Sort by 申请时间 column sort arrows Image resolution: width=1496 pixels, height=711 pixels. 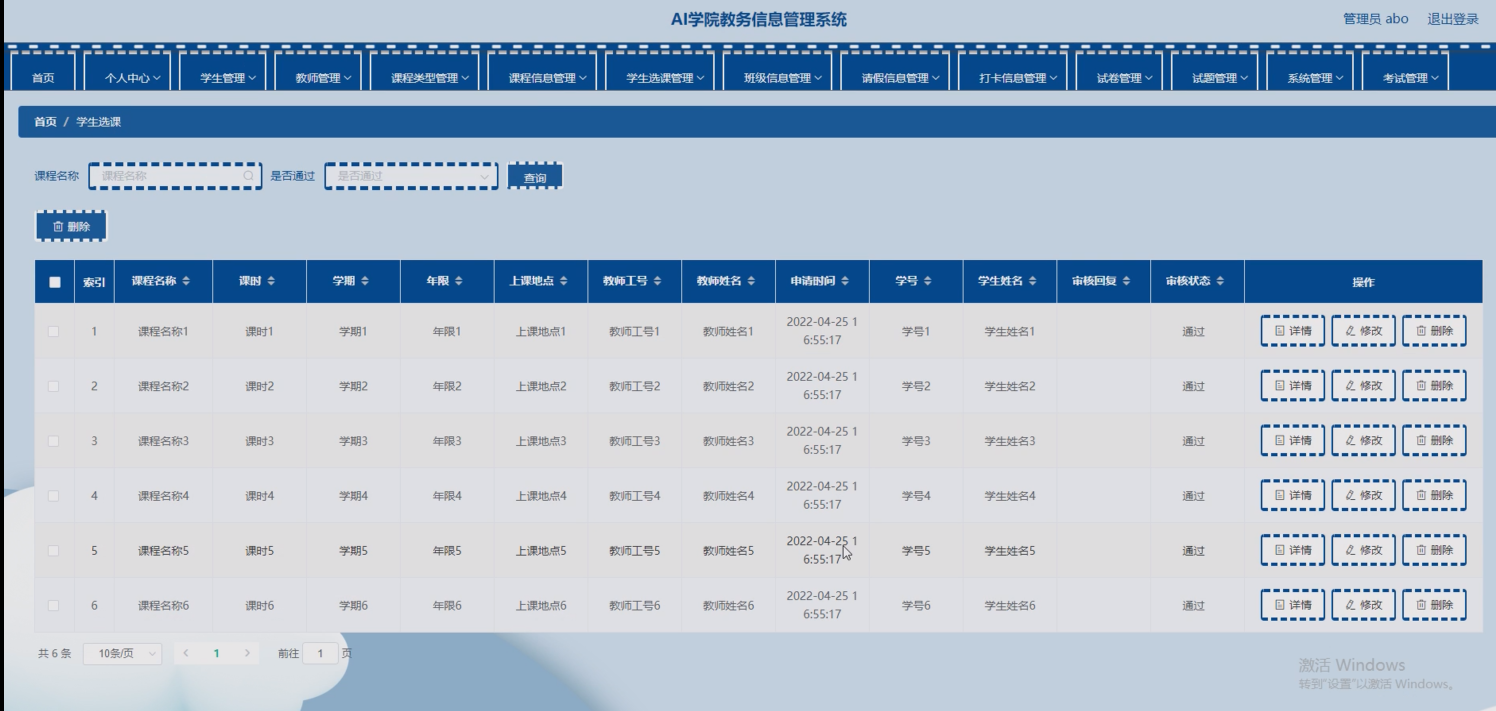click(x=846, y=282)
